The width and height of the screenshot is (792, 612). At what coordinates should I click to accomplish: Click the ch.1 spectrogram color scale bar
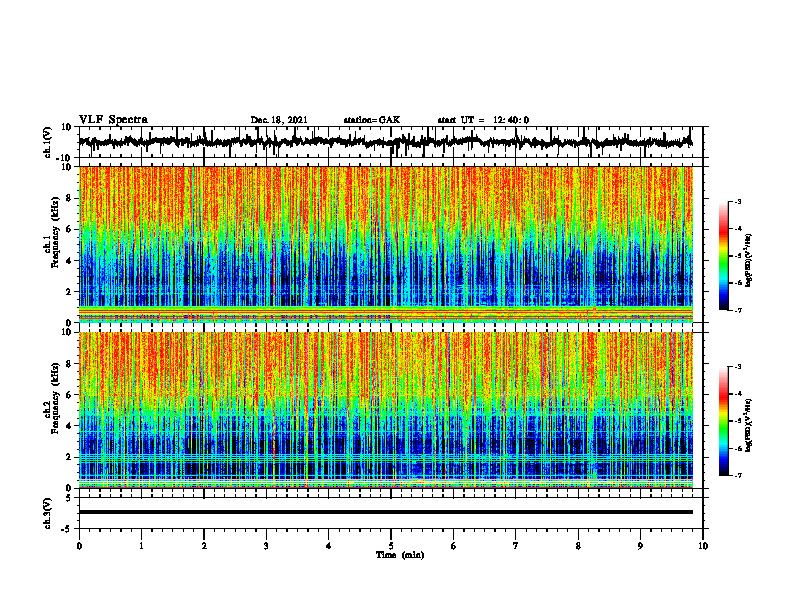click(723, 256)
